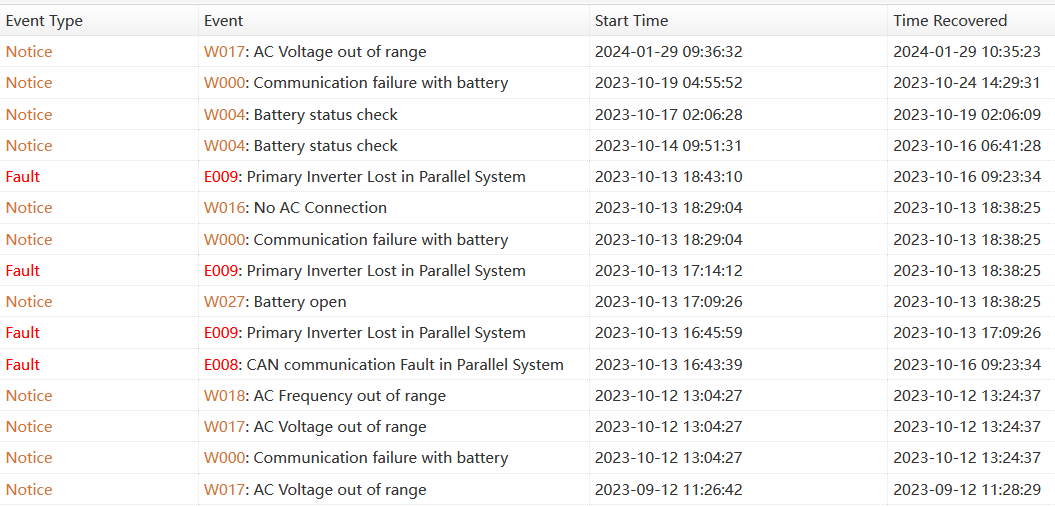Click the W000 code started 2023-10-19
This screenshot has height=507, width=1055.
tap(224, 83)
